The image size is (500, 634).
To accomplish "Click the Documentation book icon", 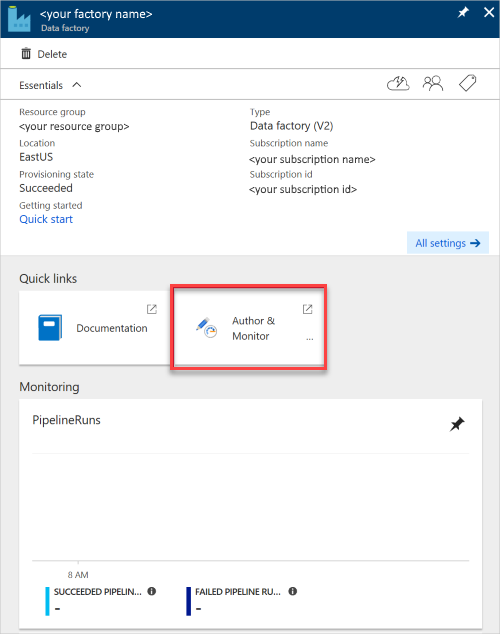I will [x=50, y=328].
